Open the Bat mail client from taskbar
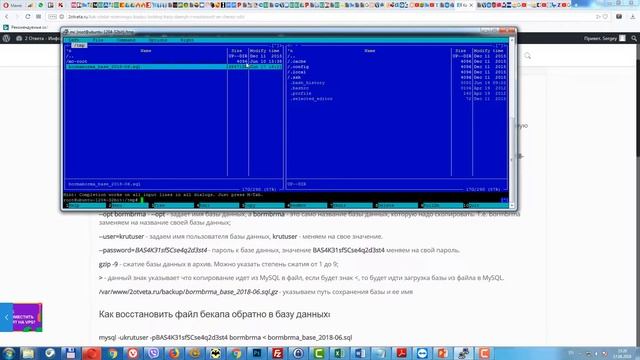The height and width of the screenshot is (360, 640). (x=216, y=353)
